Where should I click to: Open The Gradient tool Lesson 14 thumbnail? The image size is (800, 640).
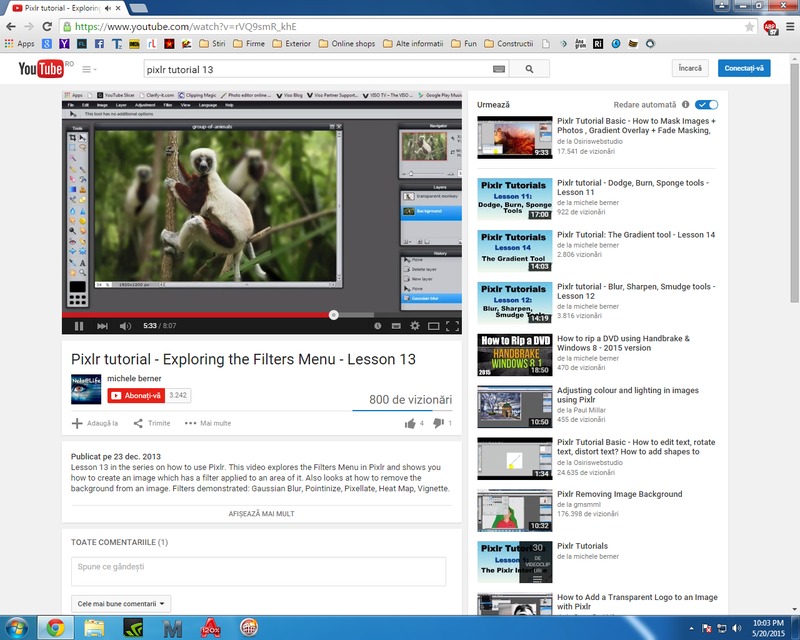514,251
